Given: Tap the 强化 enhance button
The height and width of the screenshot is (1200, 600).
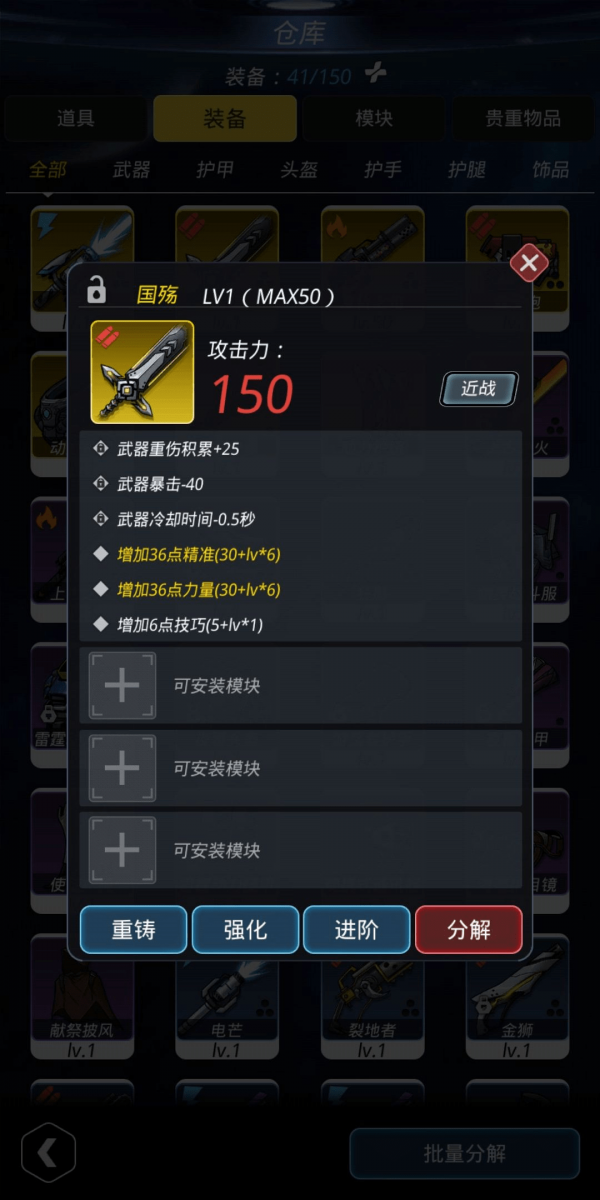Looking at the screenshot, I should pos(245,929).
